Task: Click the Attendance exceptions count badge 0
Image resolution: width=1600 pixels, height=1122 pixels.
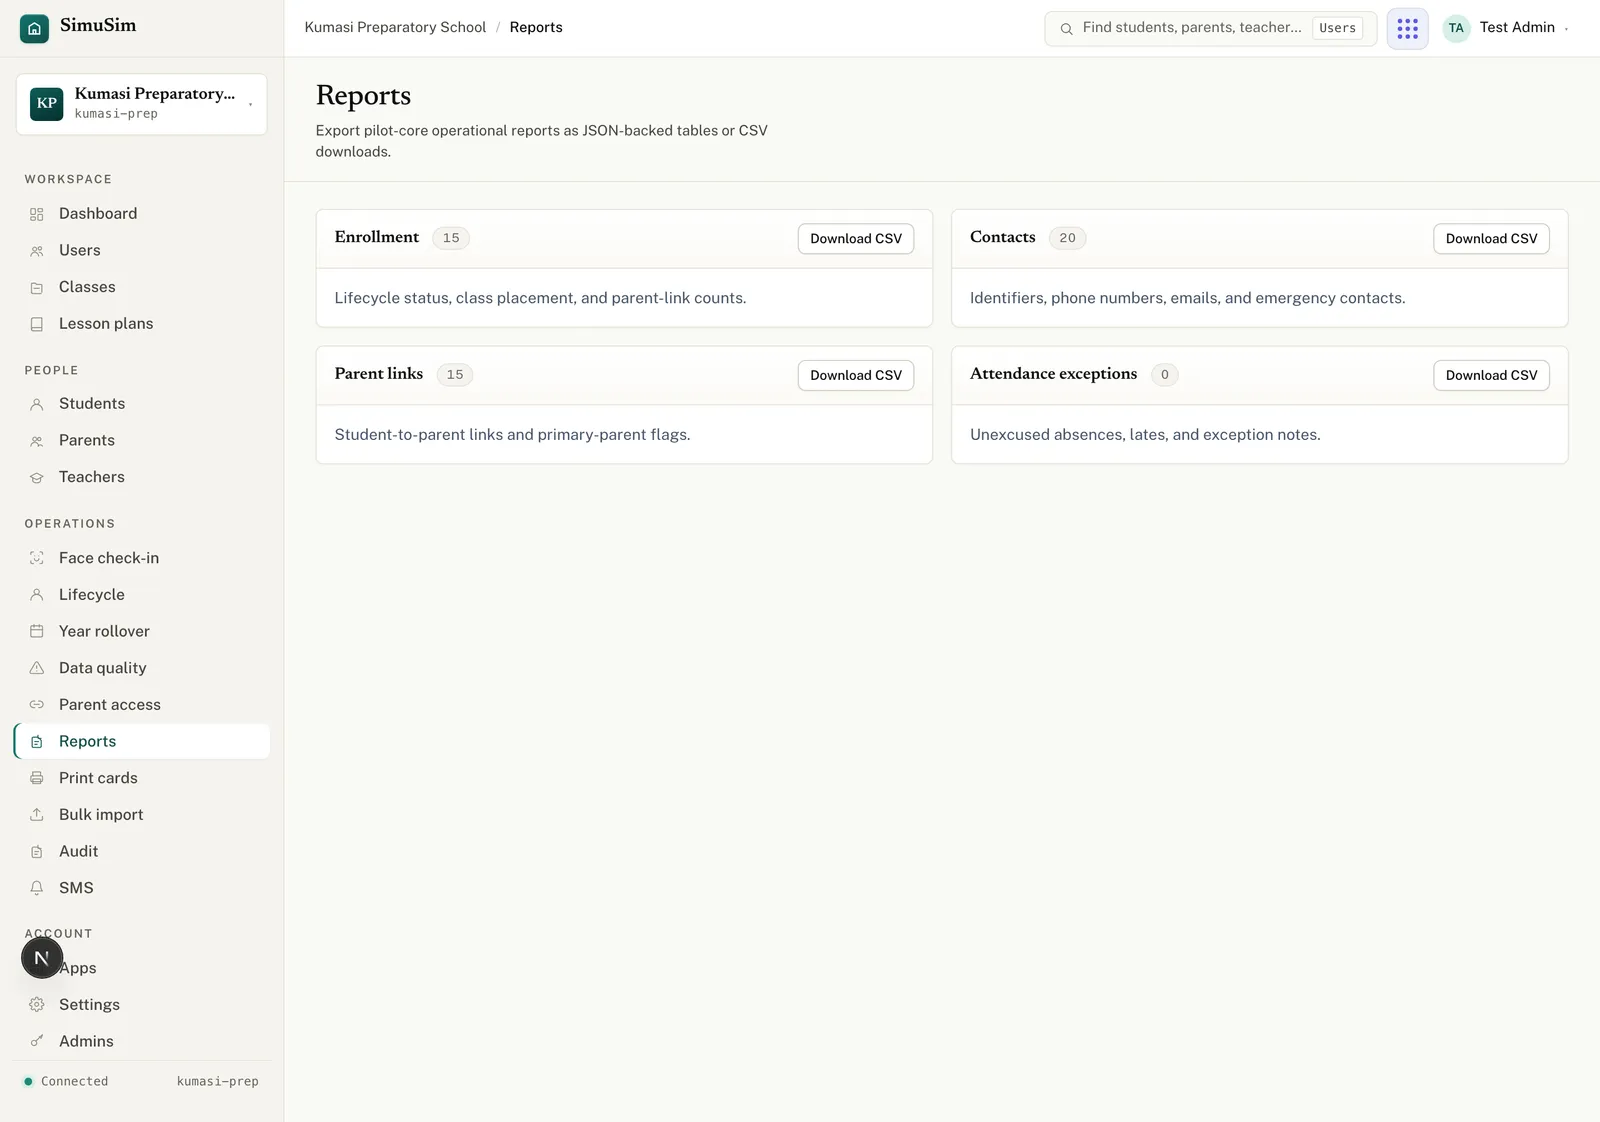Action: pos(1164,375)
